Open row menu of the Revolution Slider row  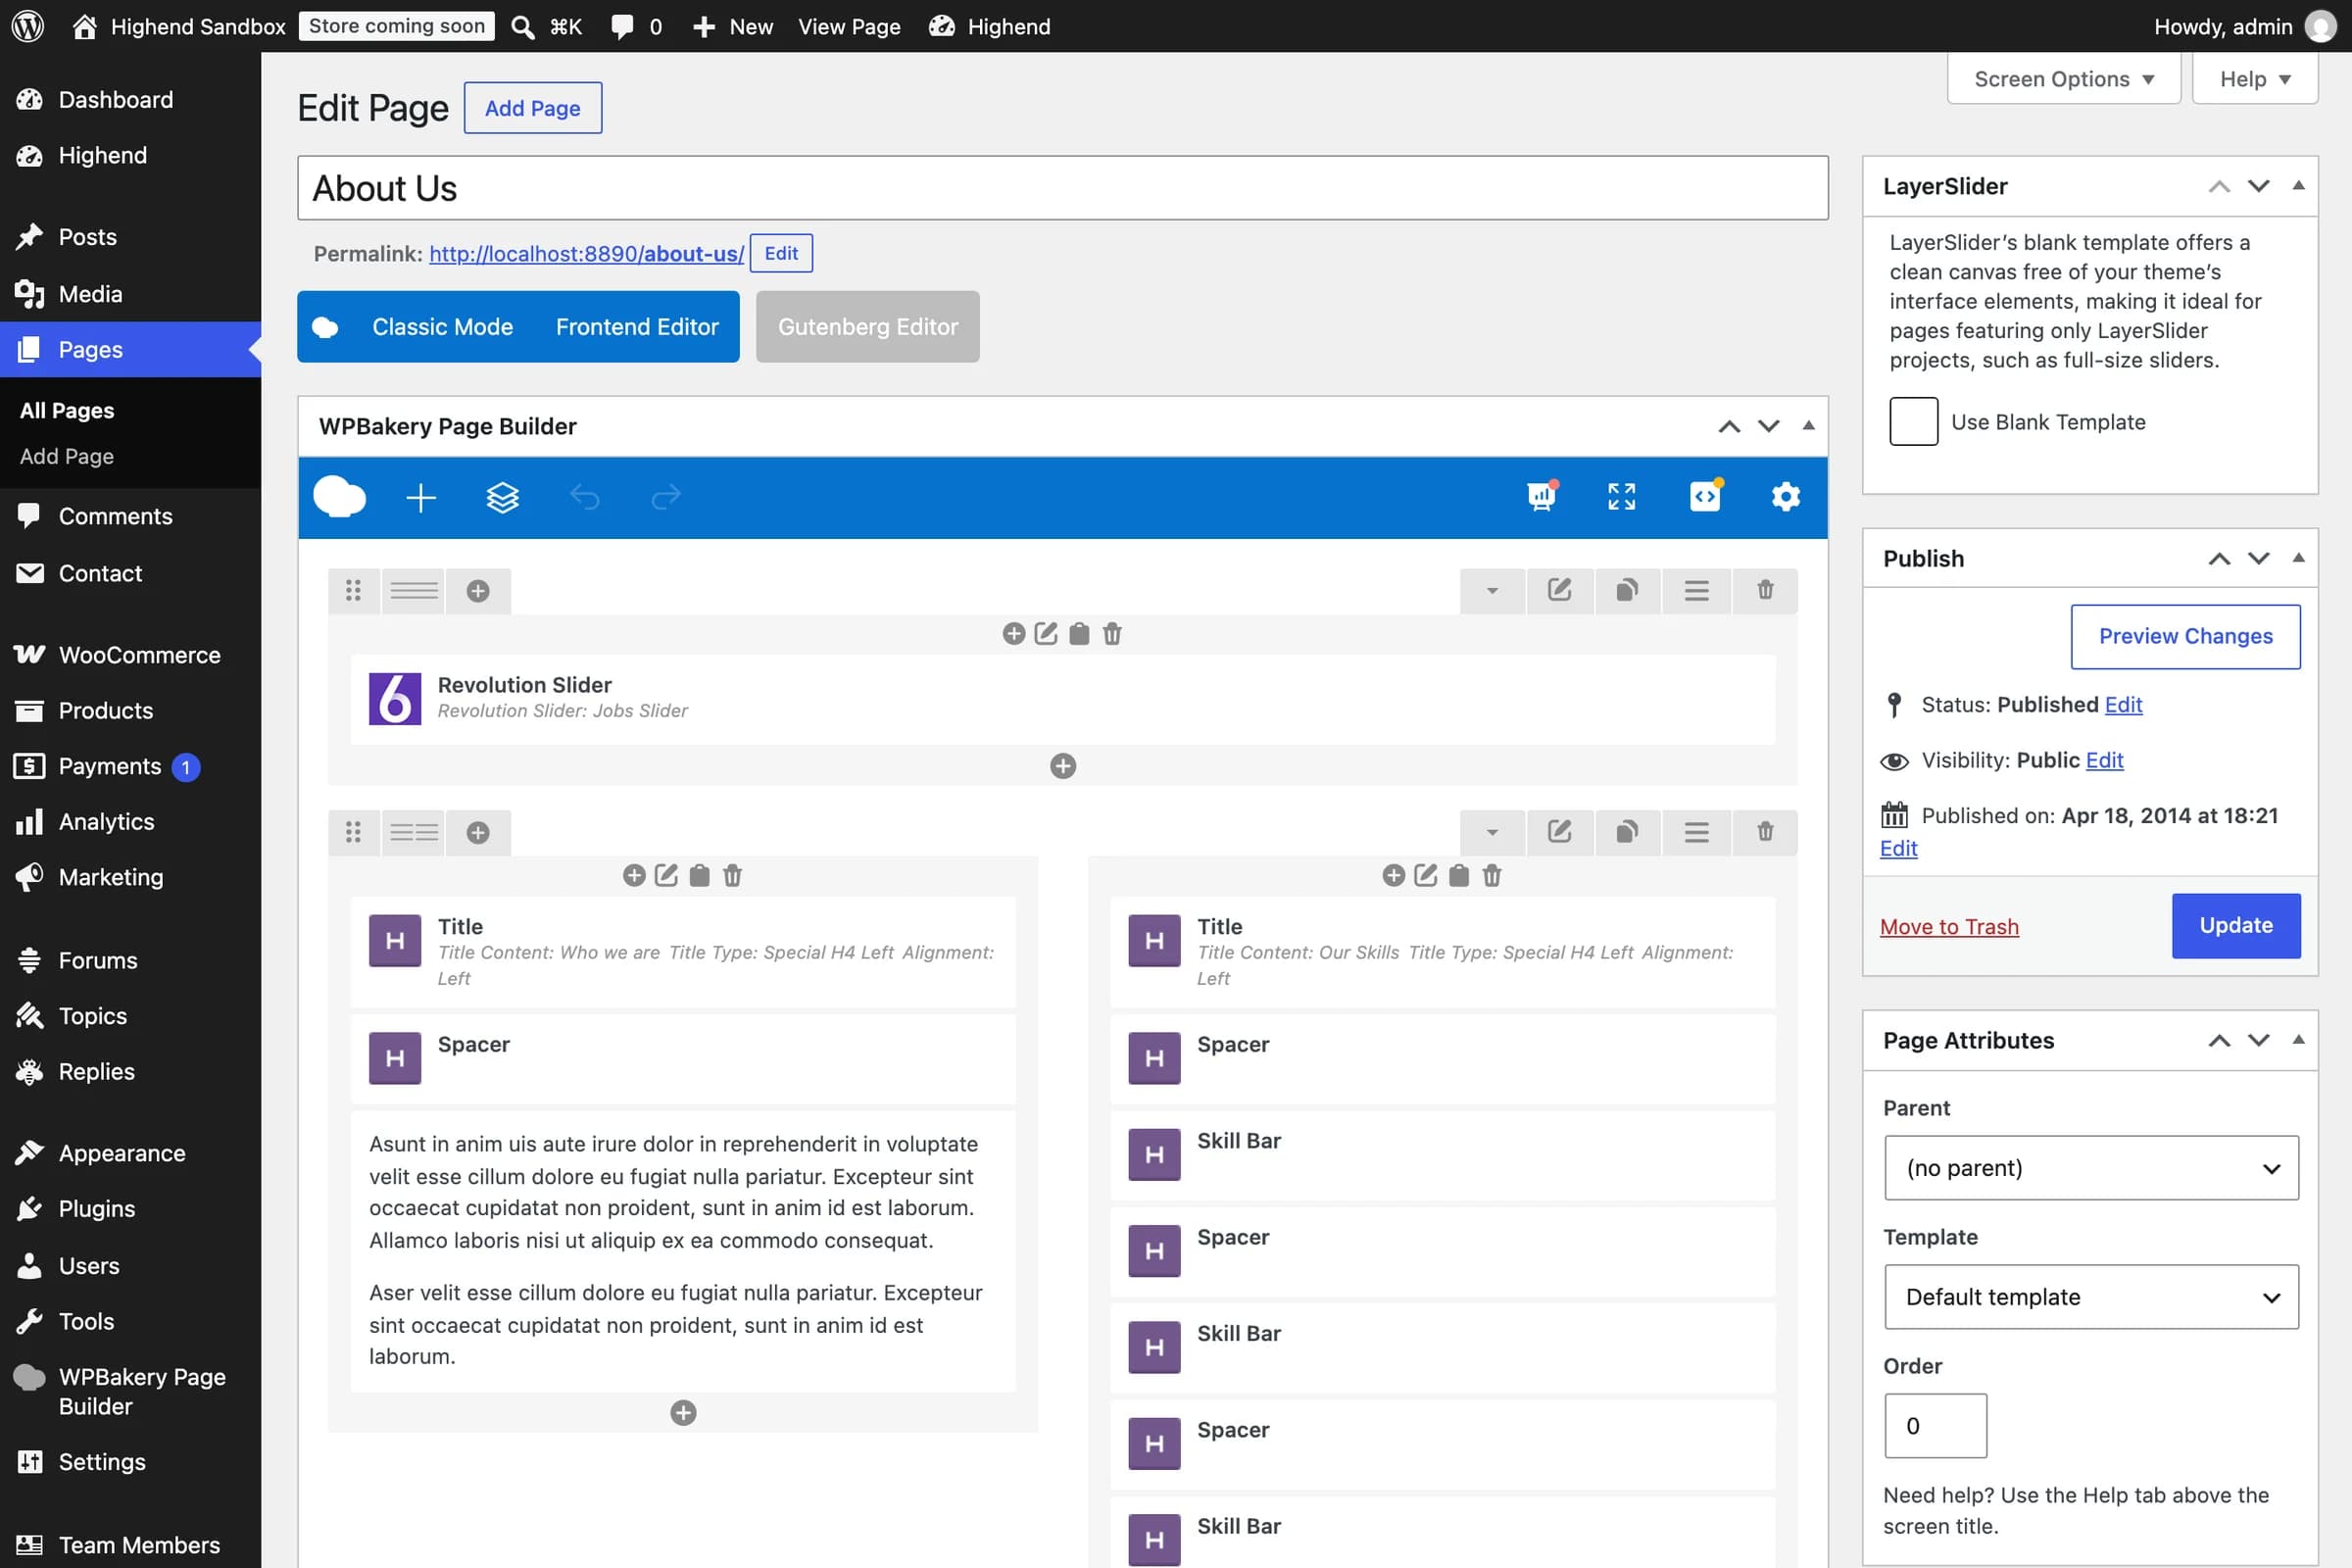pos(1696,590)
